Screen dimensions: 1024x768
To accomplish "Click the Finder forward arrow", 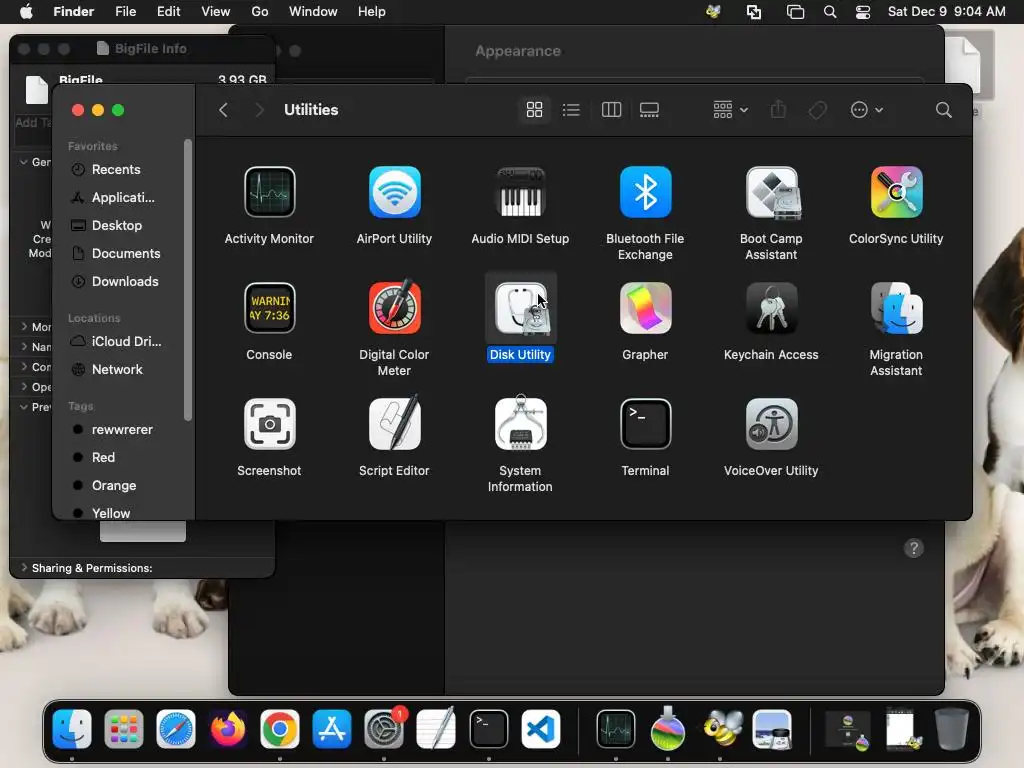I will 259,110.
